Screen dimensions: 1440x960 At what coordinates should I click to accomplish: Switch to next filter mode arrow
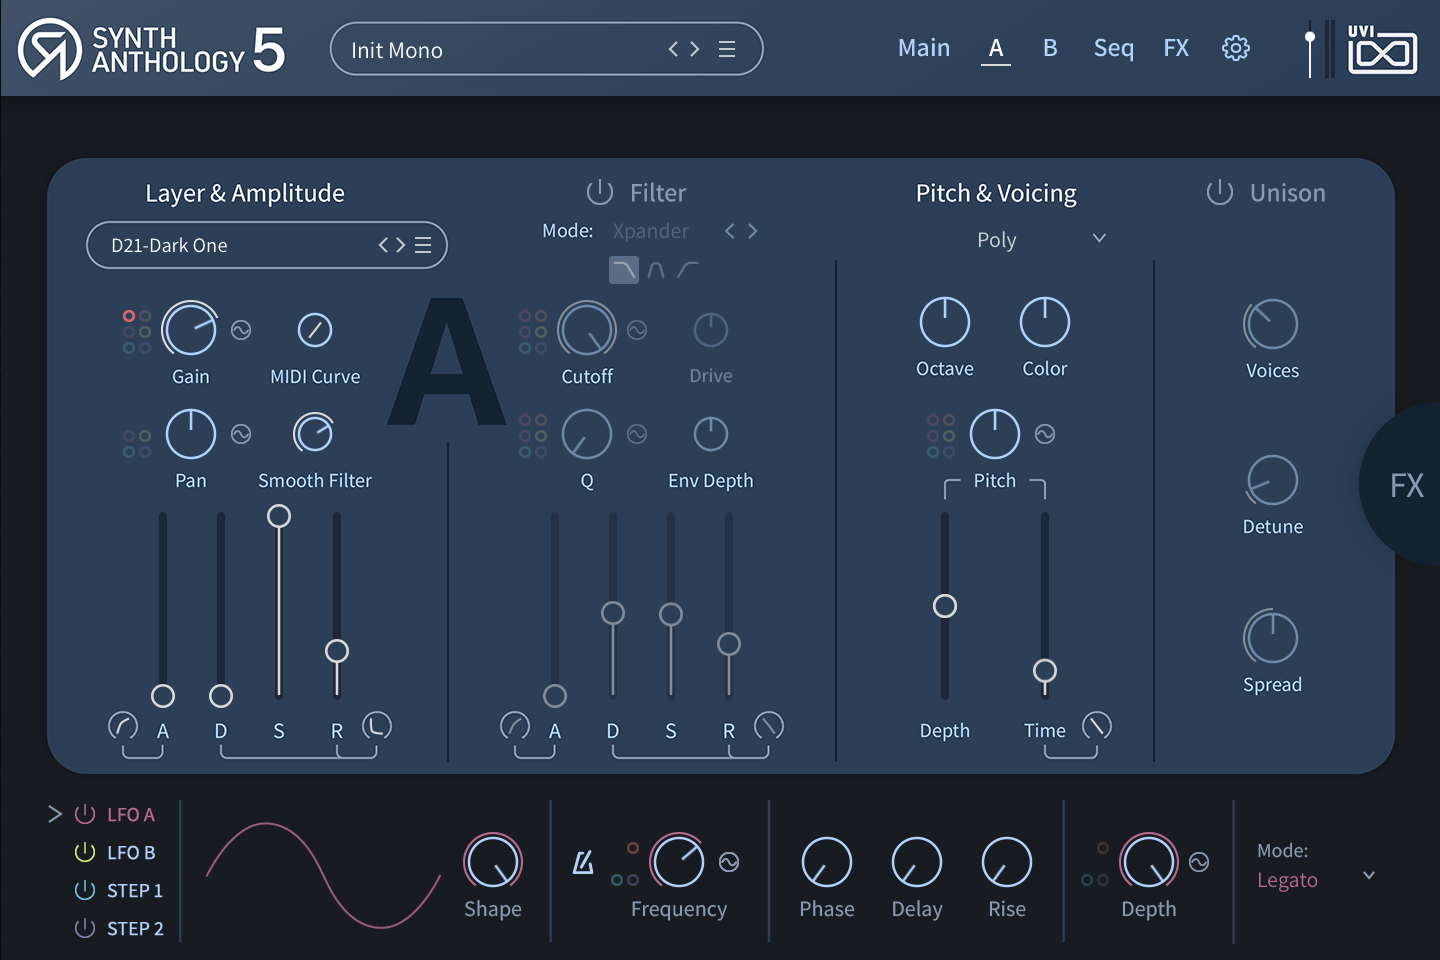[x=753, y=231]
